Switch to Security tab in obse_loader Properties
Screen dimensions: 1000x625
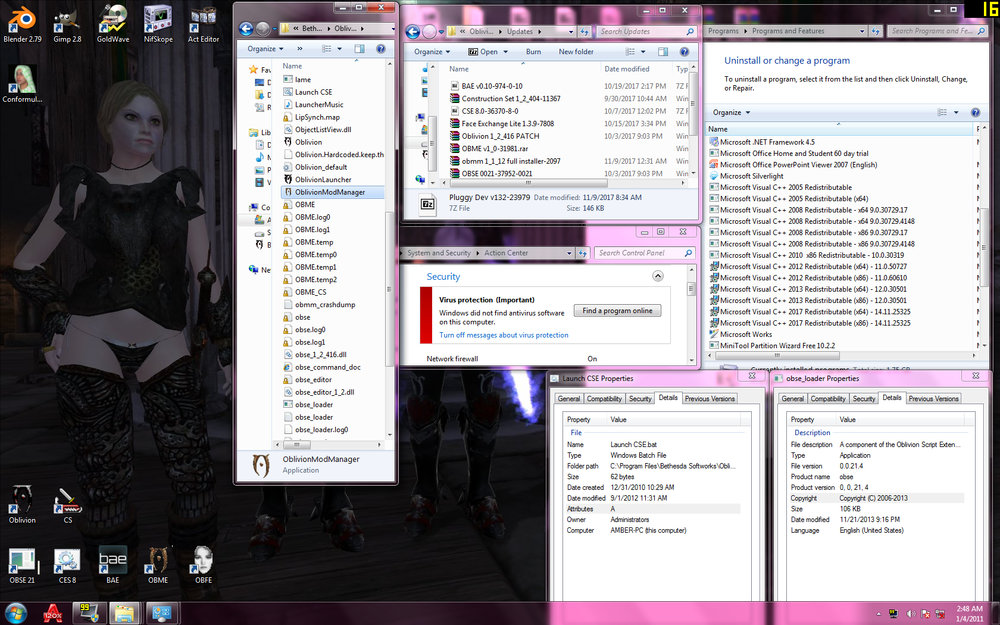864,399
